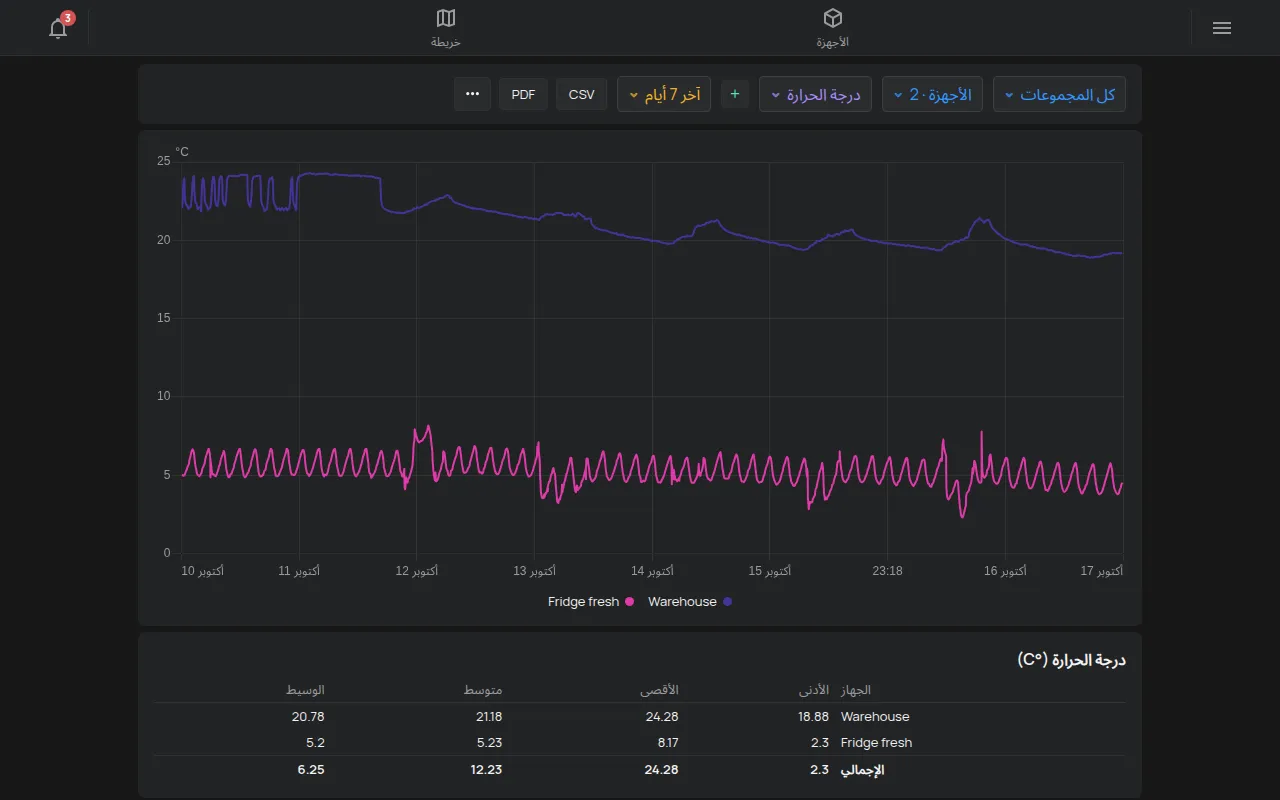Sort by minimum column header (الأدنى)

pos(813,690)
